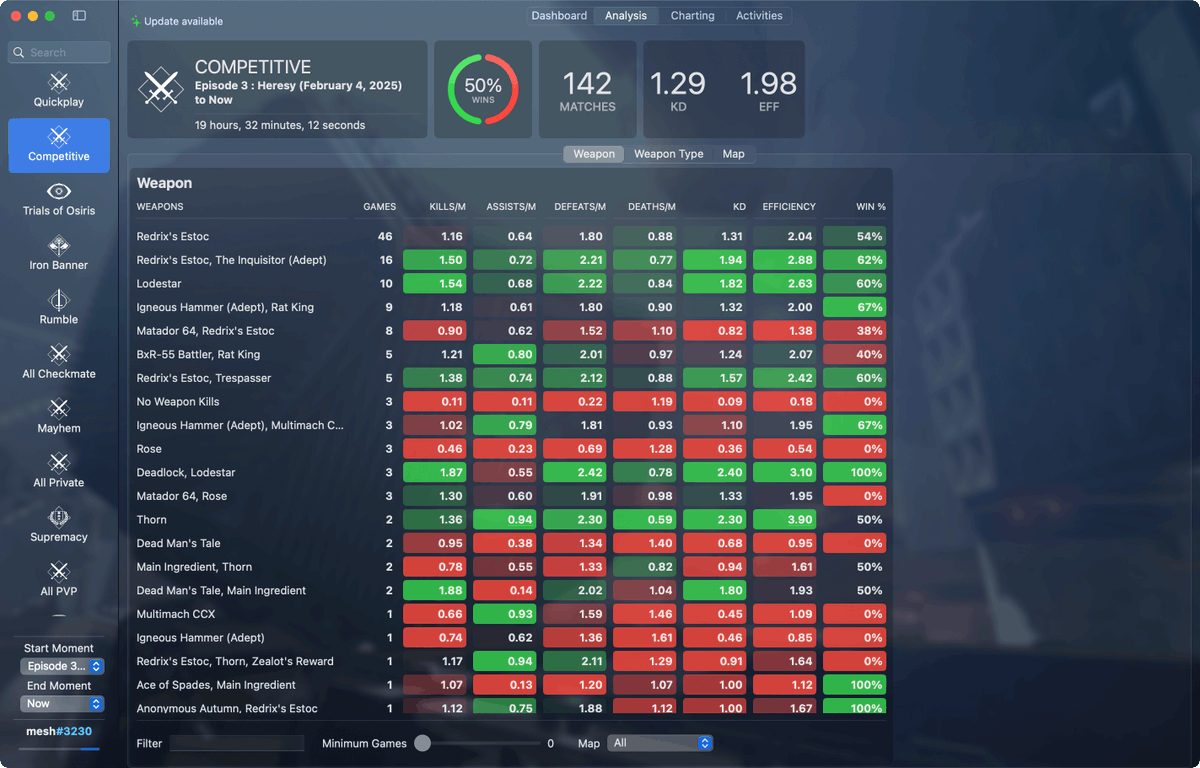Viewport: 1200px width, 768px height.
Task: Click the mesh#3230 account name
Action: [59, 731]
